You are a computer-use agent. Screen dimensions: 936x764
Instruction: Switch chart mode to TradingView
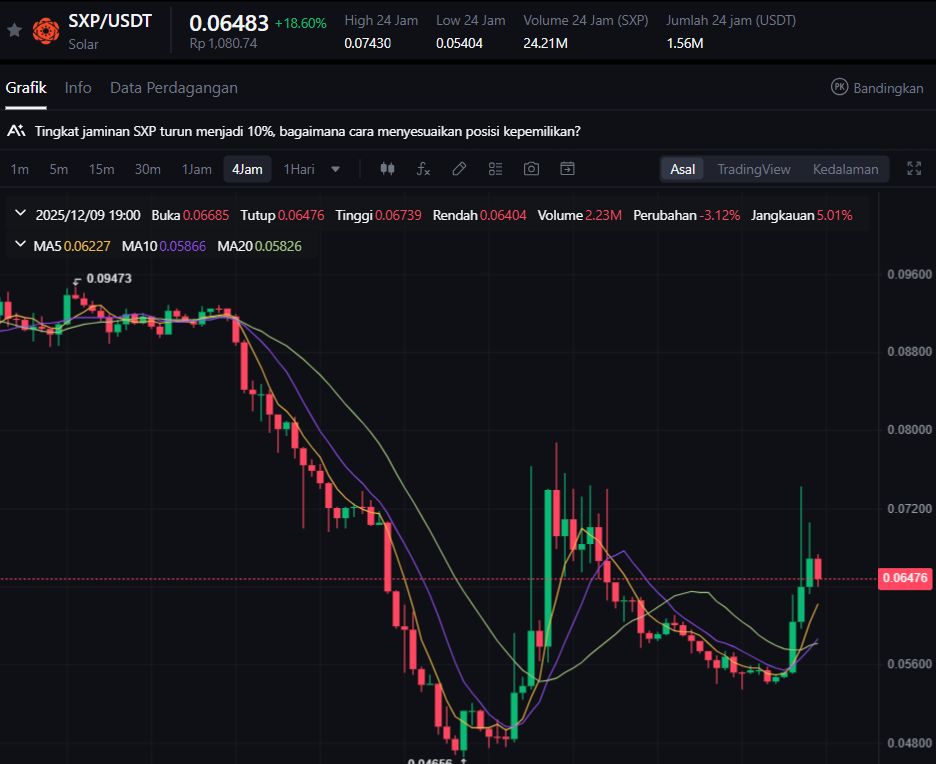click(x=753, y=169)
